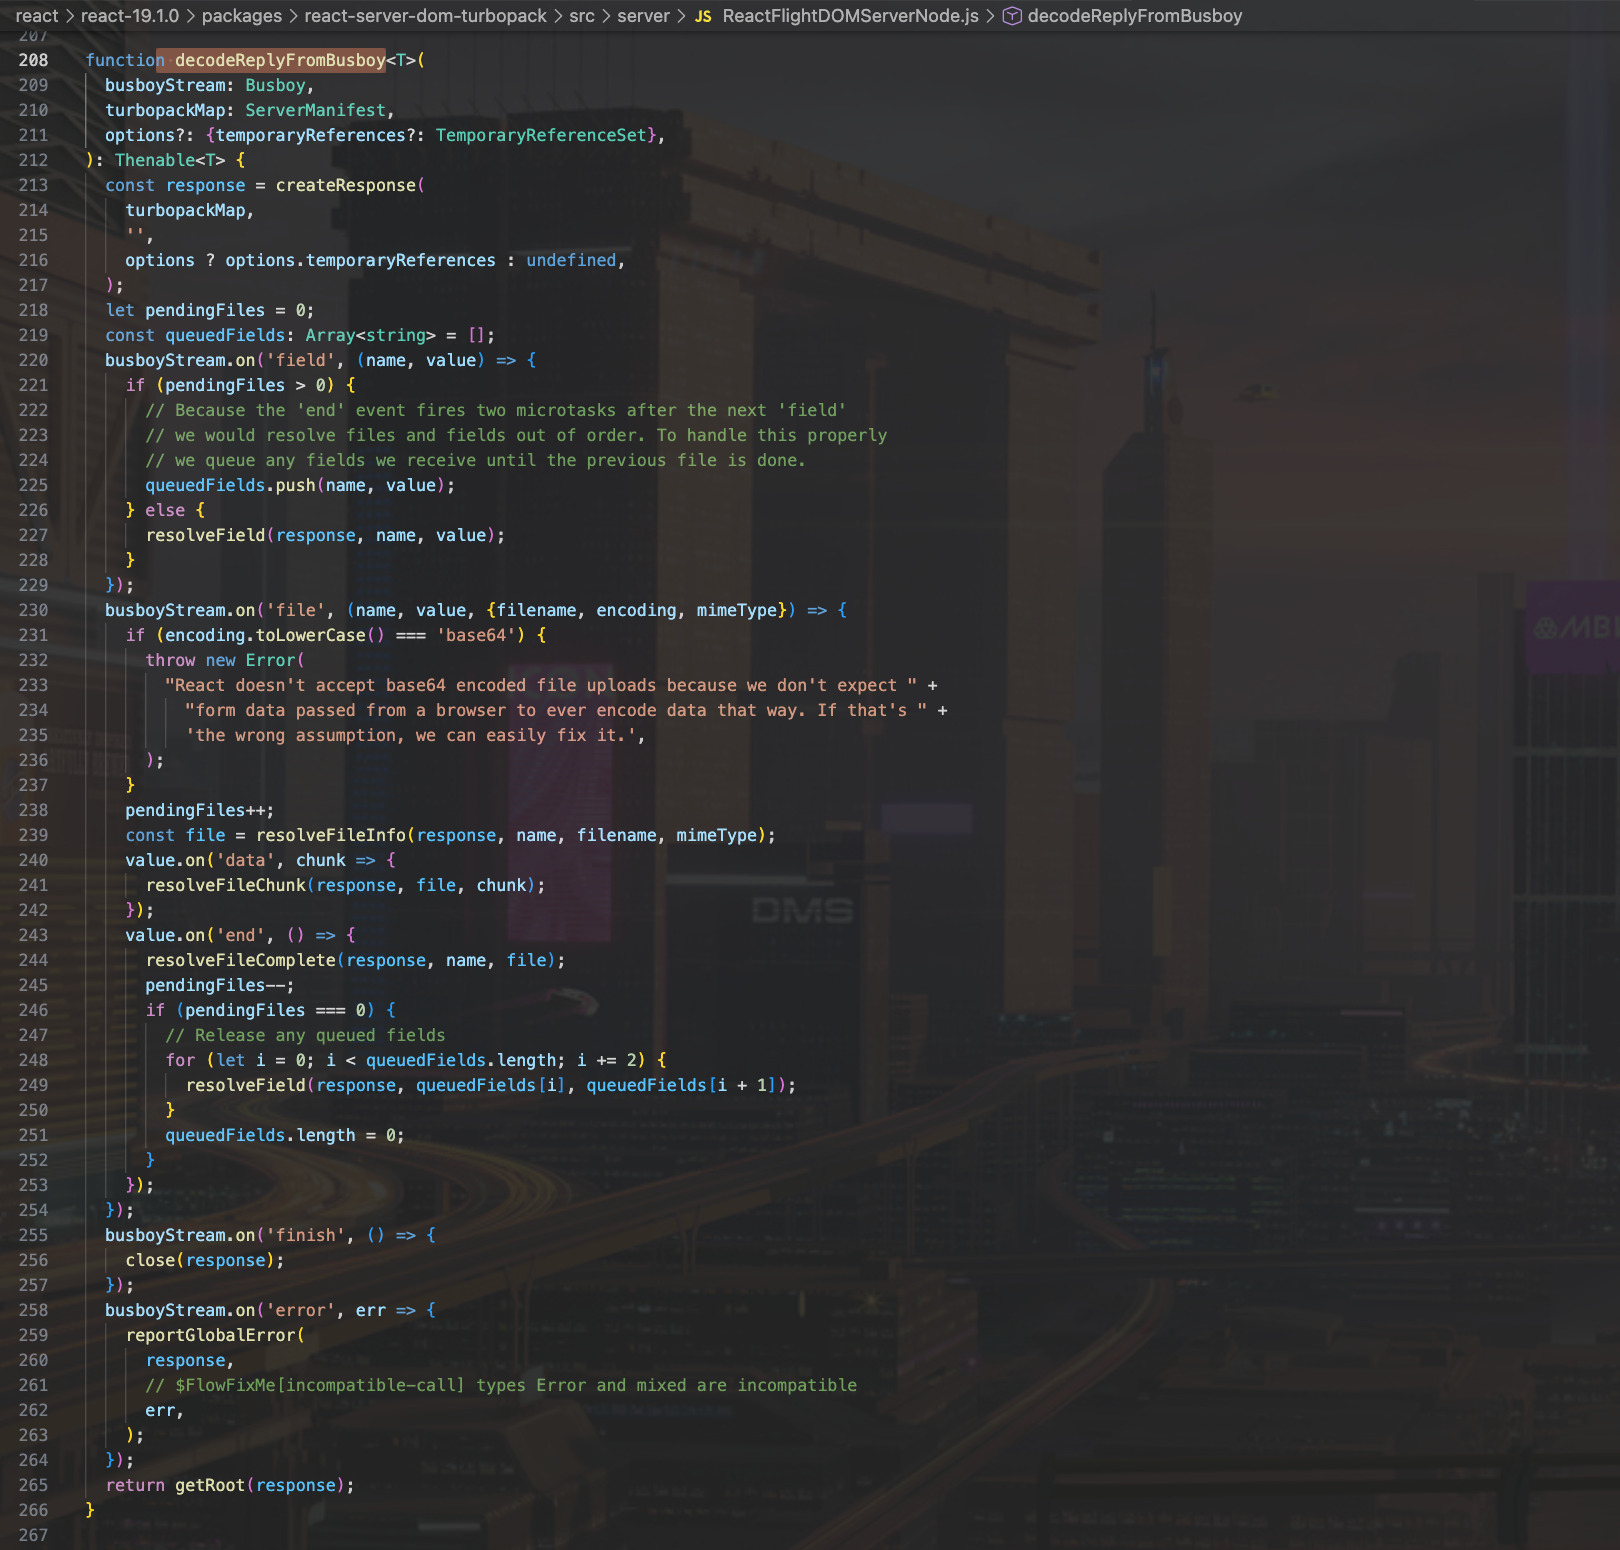Viewport: 1620px width, 1550px height.
Task: Click the 'throw' keyword
Action: [x=170, y=660]
